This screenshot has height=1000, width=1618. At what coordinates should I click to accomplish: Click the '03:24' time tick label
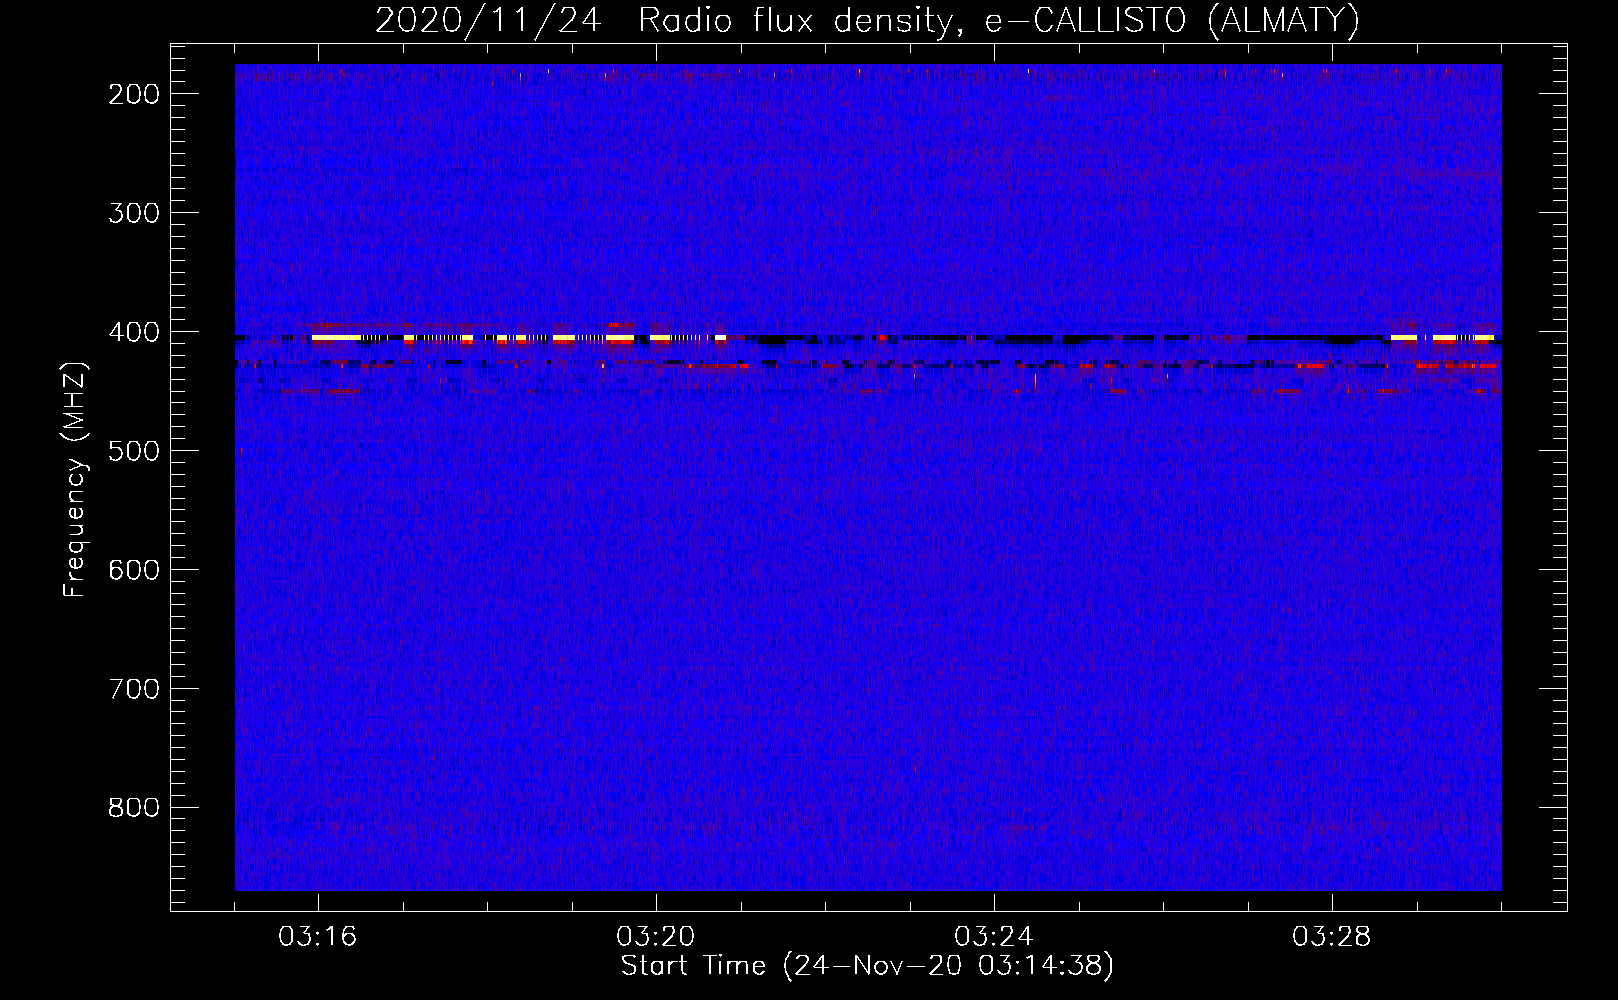(994, 937)
